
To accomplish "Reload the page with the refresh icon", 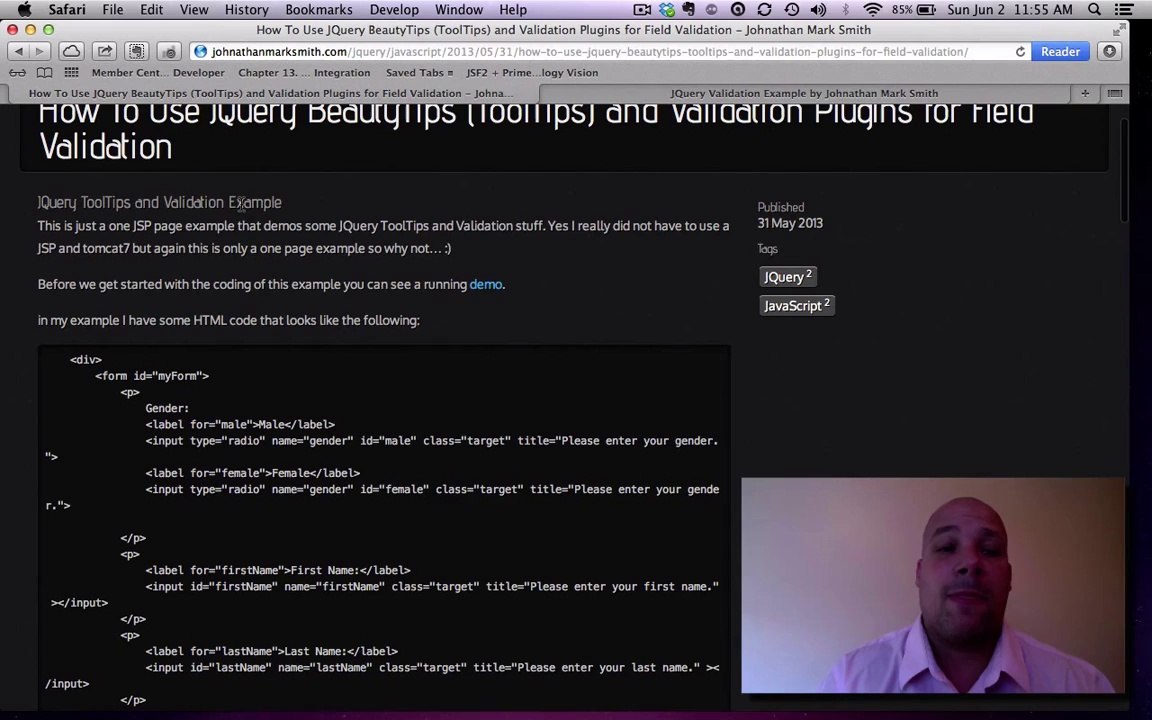I will [x=1020, y=51].
